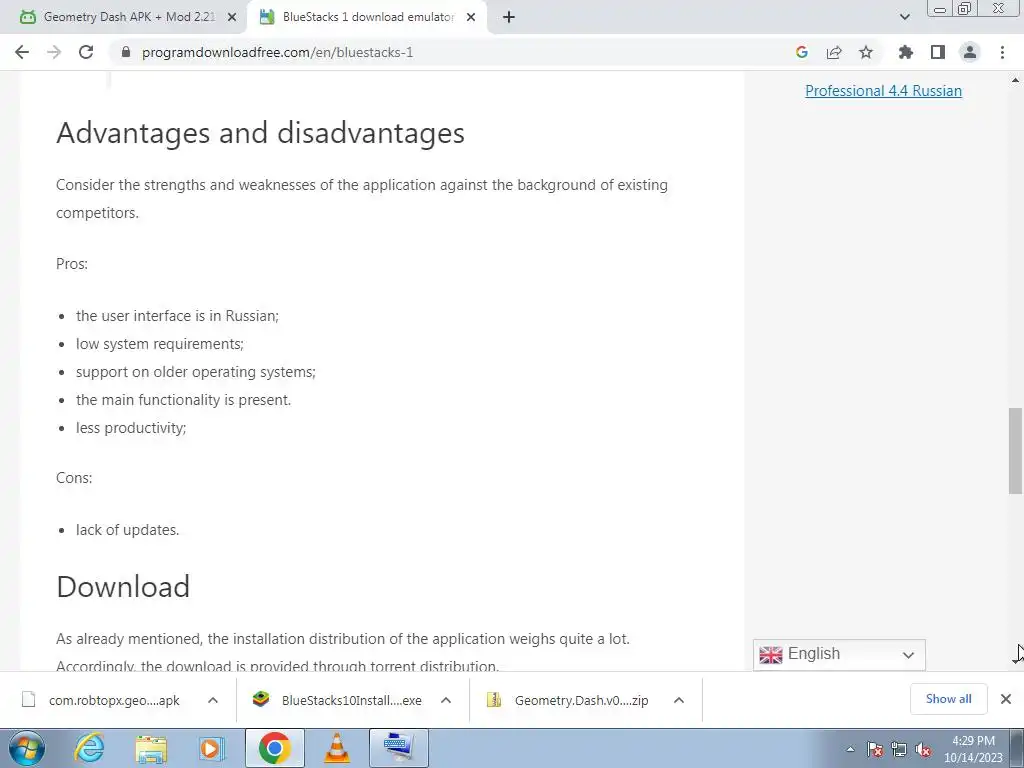Click the 'less productivity;' bullet text

coord(131,428)
